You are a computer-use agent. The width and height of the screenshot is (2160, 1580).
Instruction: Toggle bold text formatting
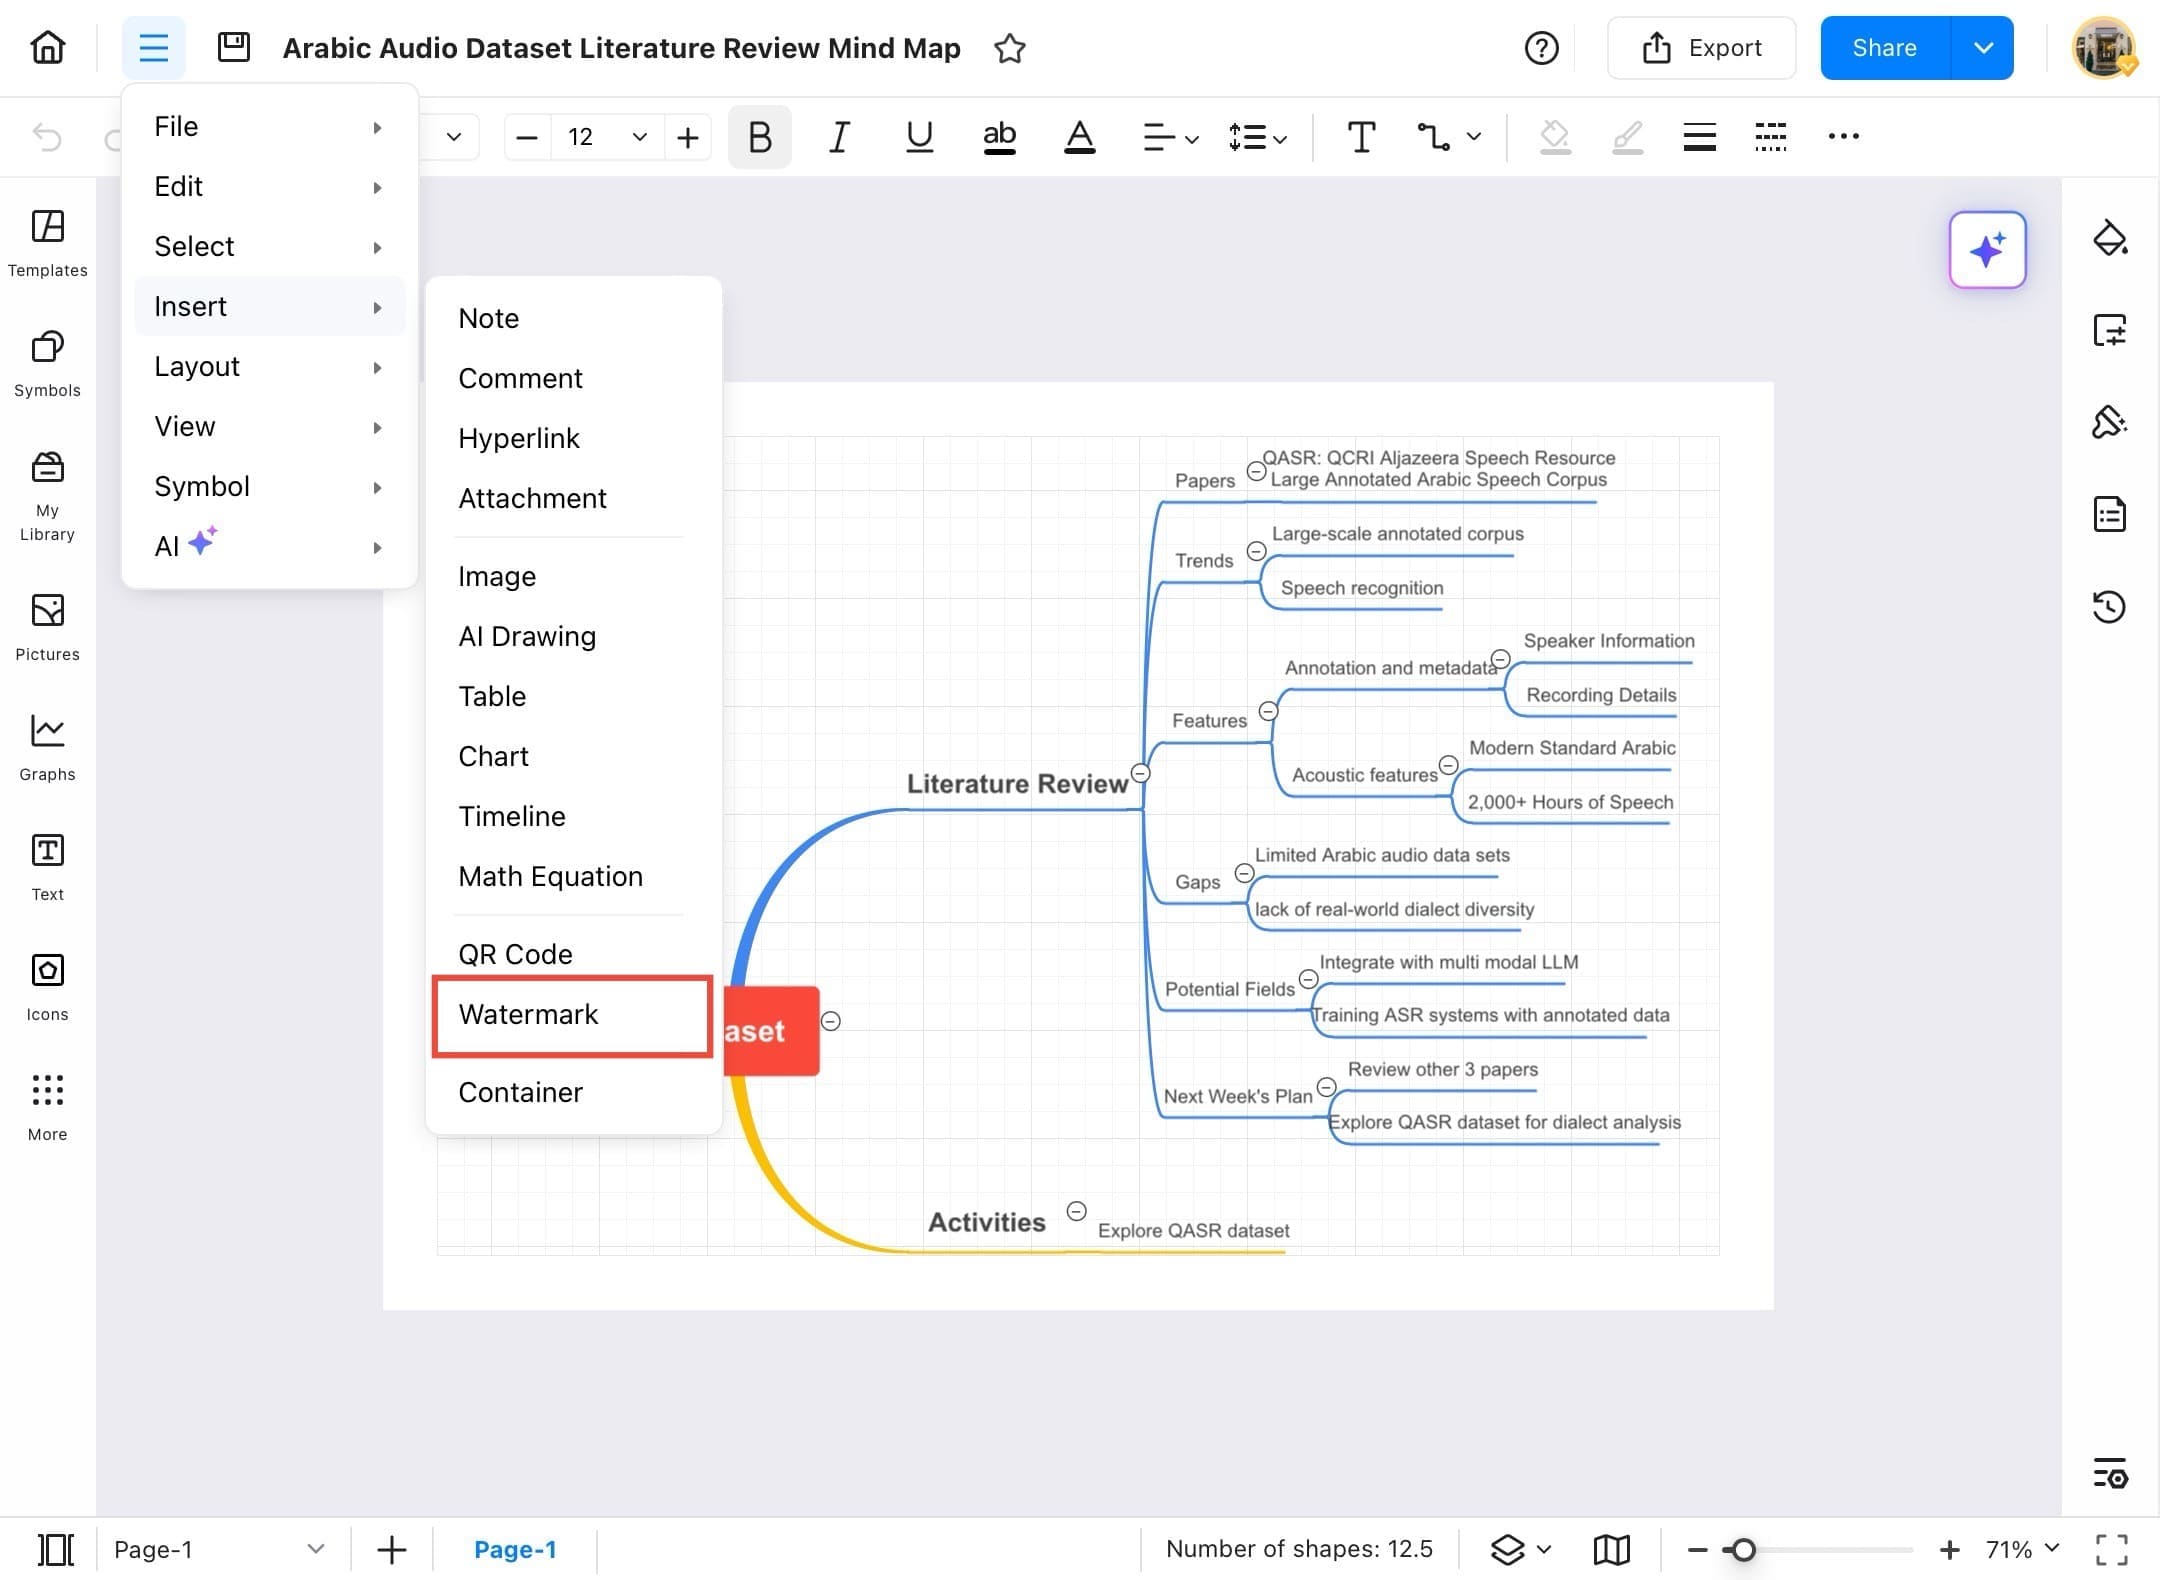(759, 137)
